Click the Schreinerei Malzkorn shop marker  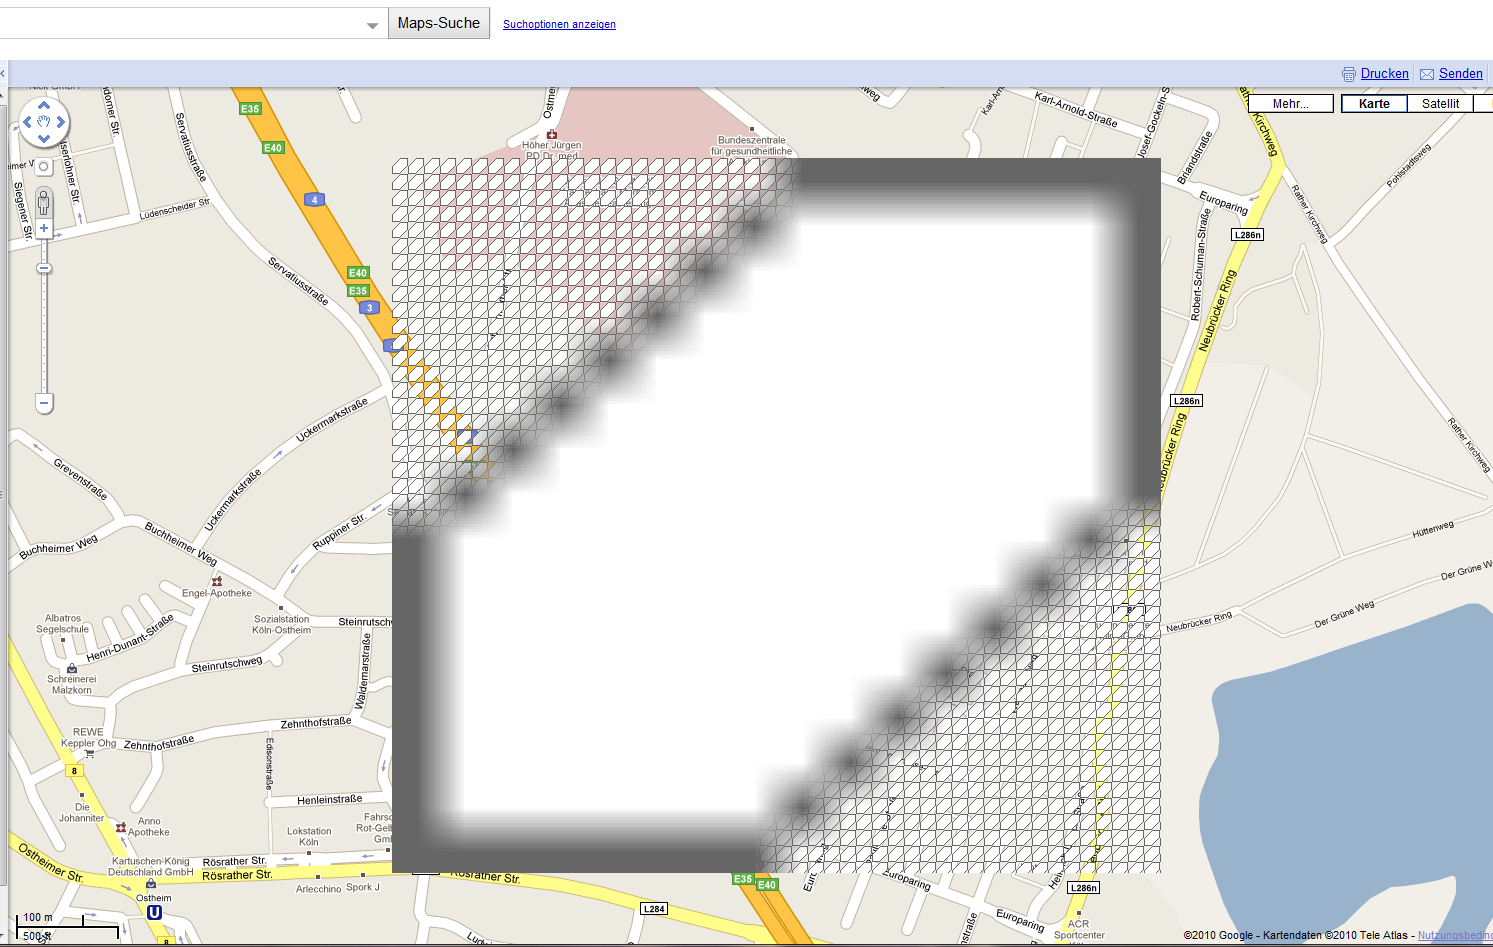[x=72, y=668]
